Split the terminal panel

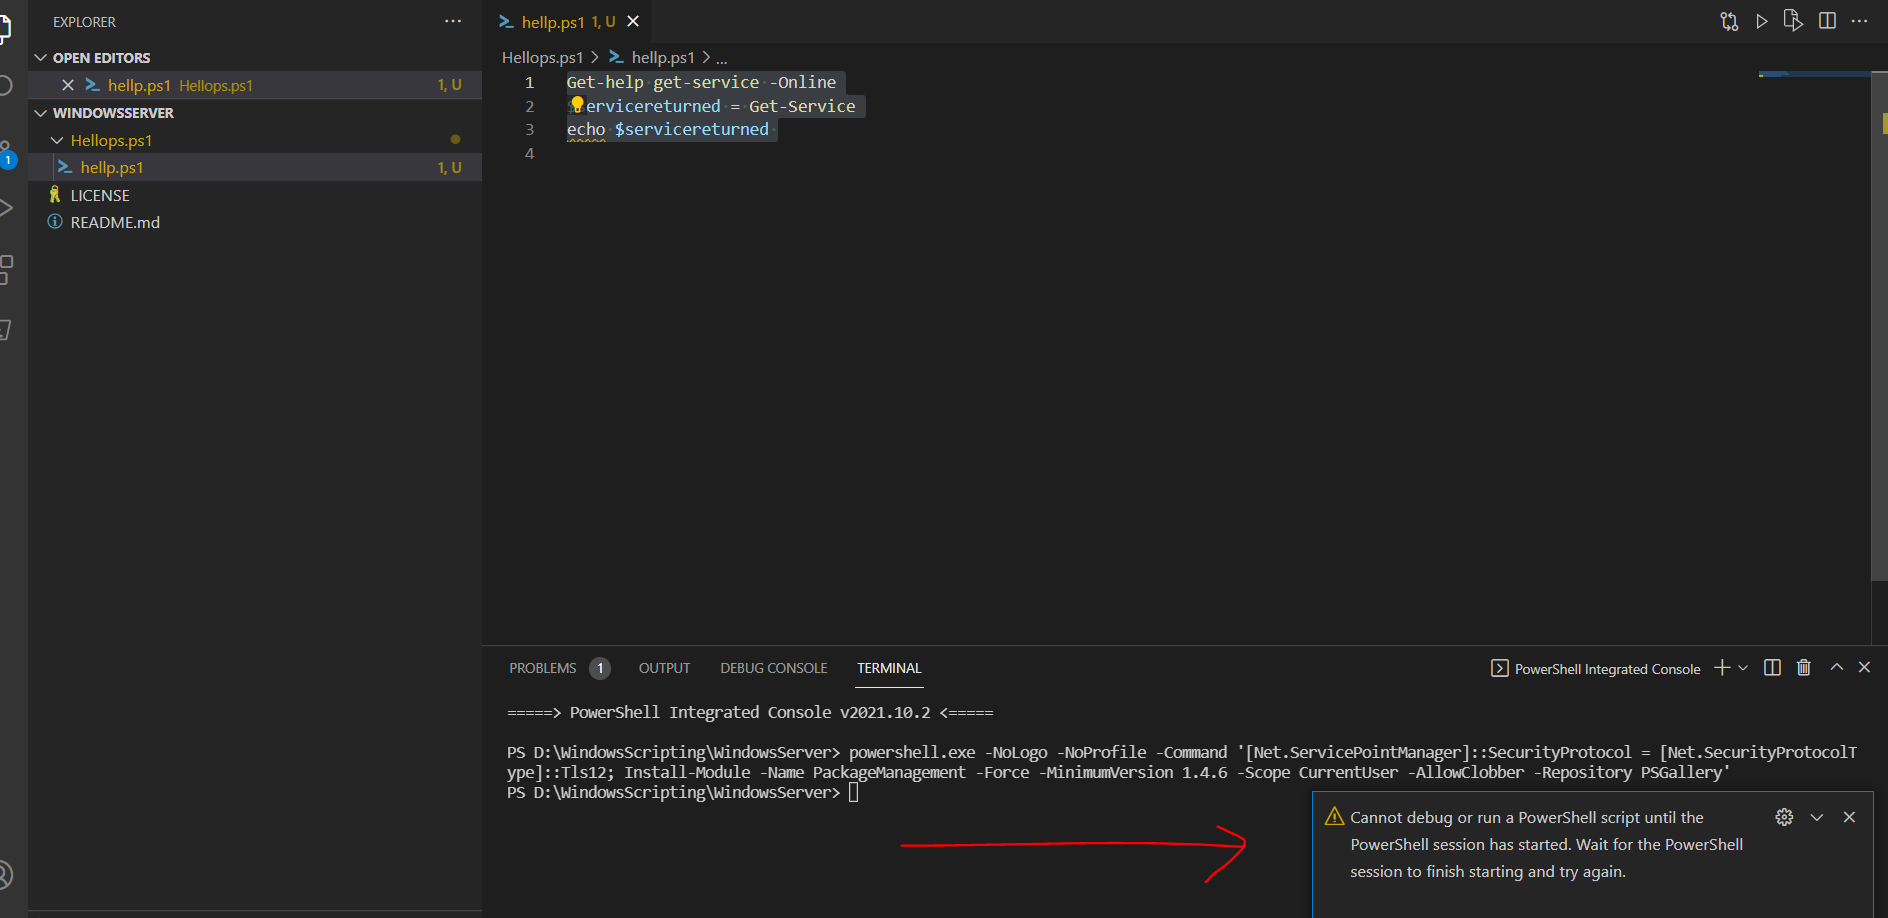(1771, 667)
